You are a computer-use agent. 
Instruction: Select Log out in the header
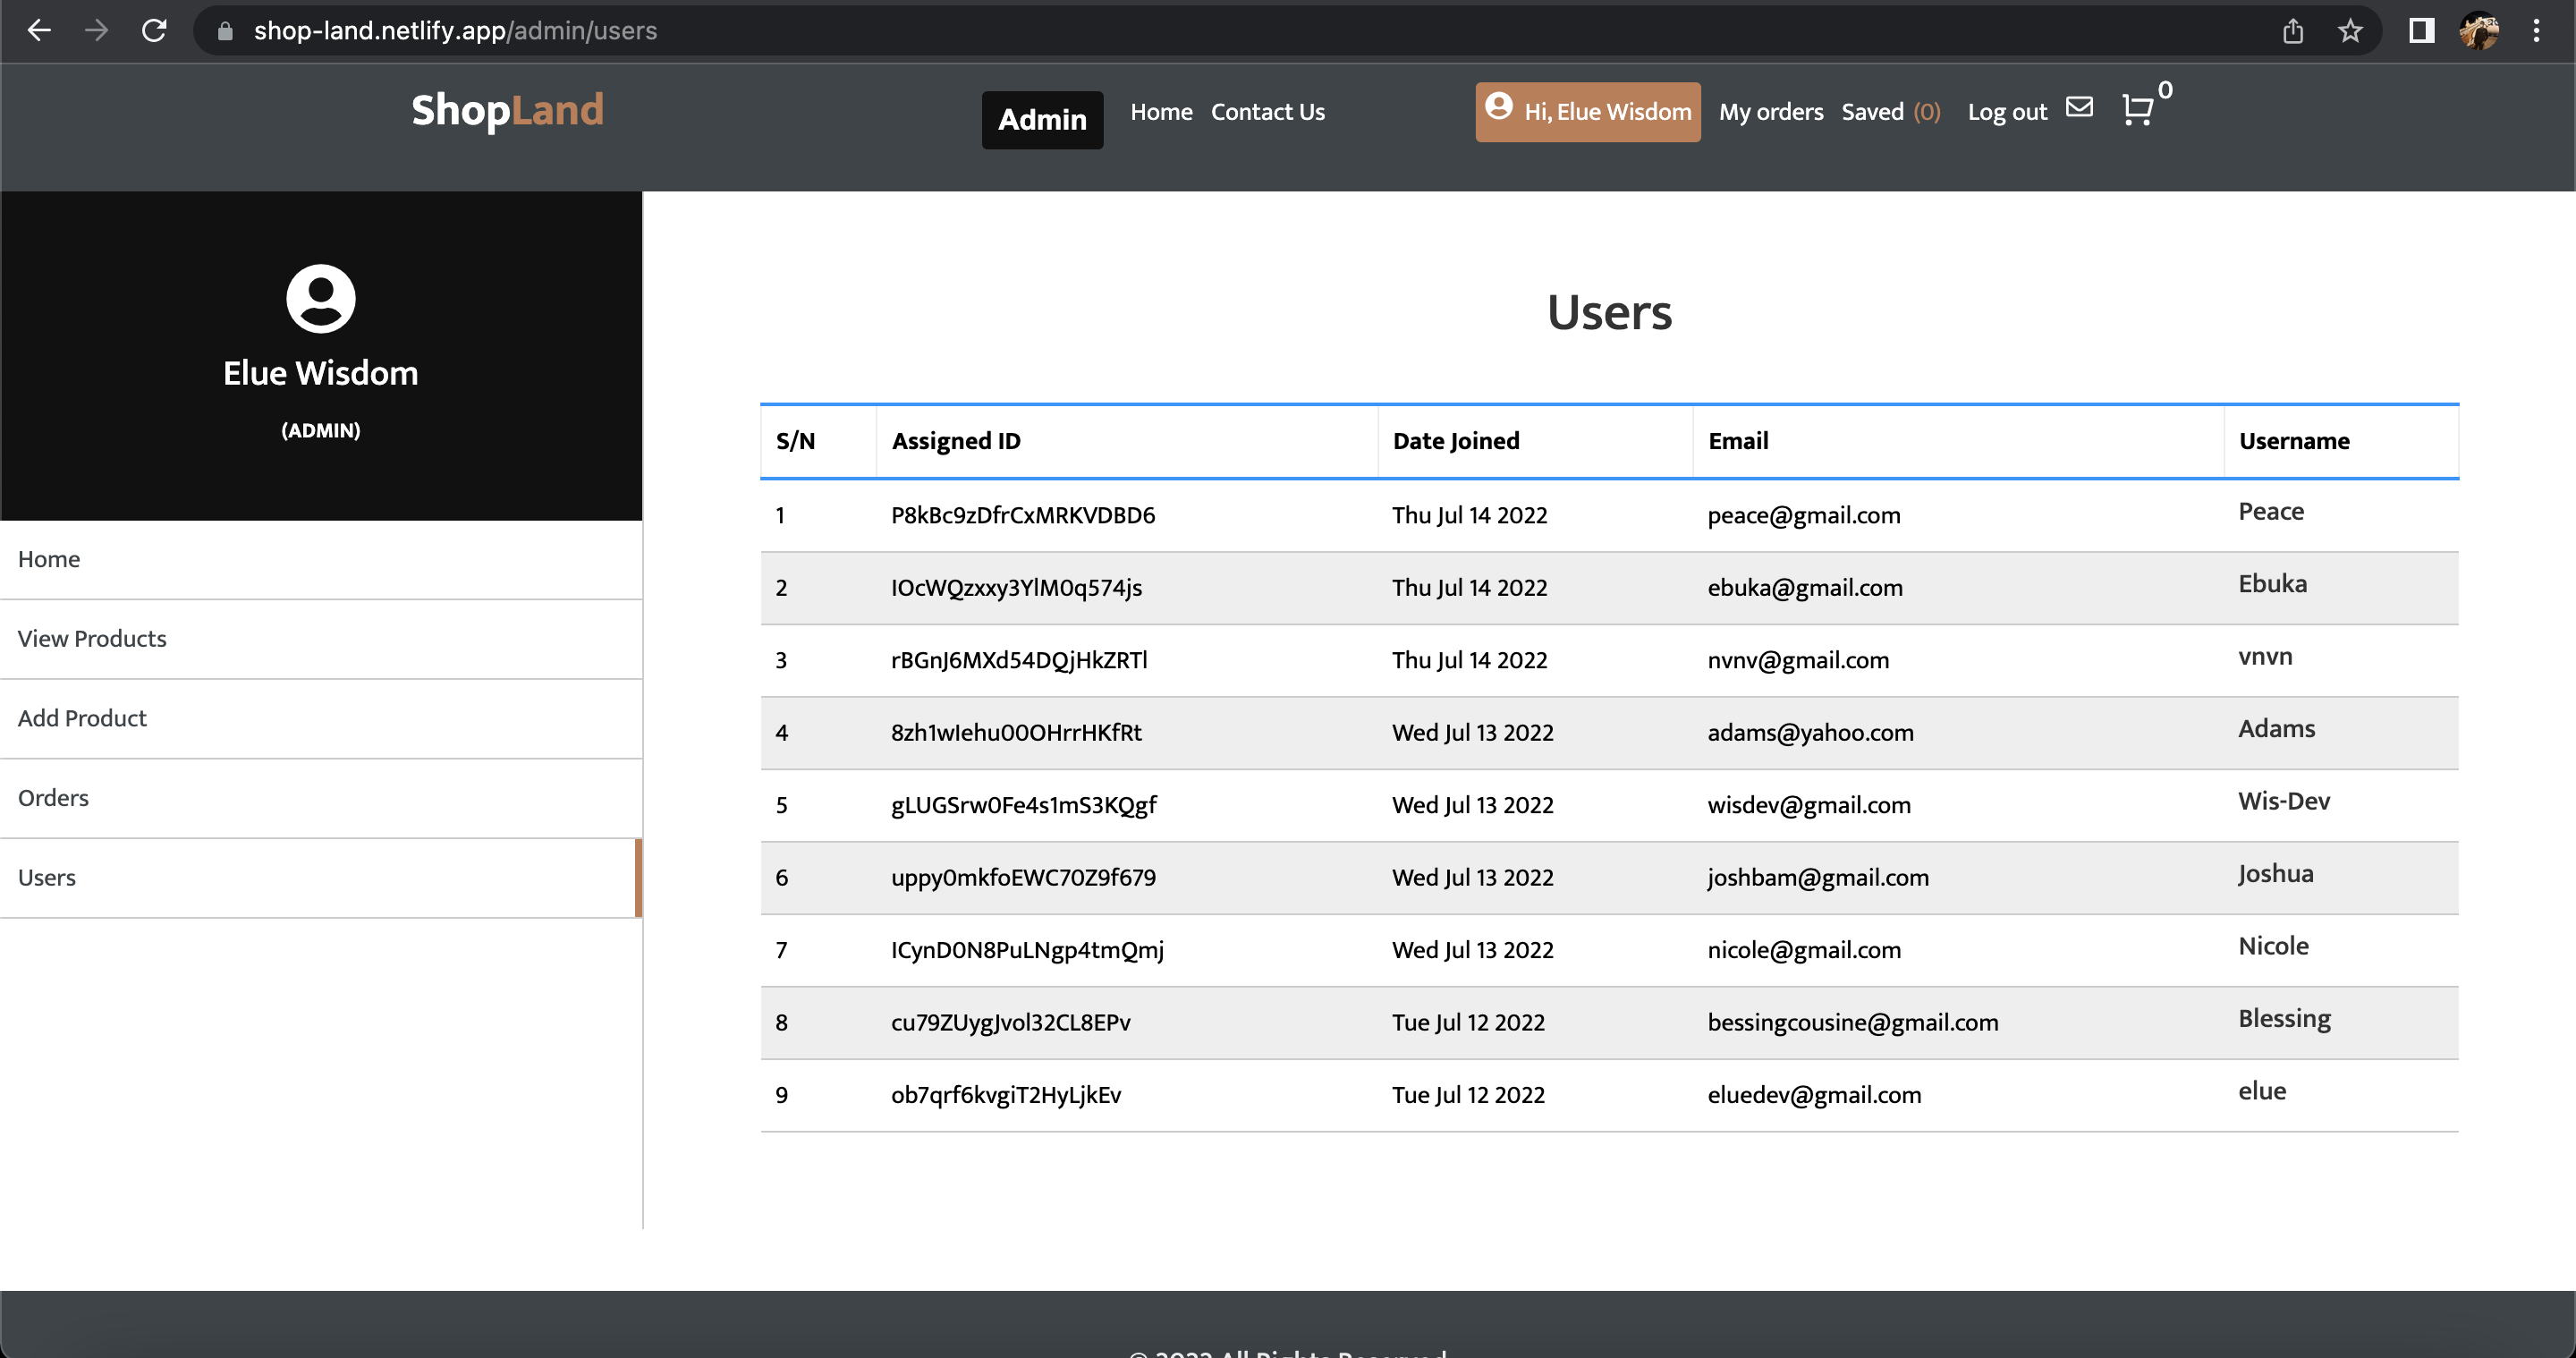2006,112
